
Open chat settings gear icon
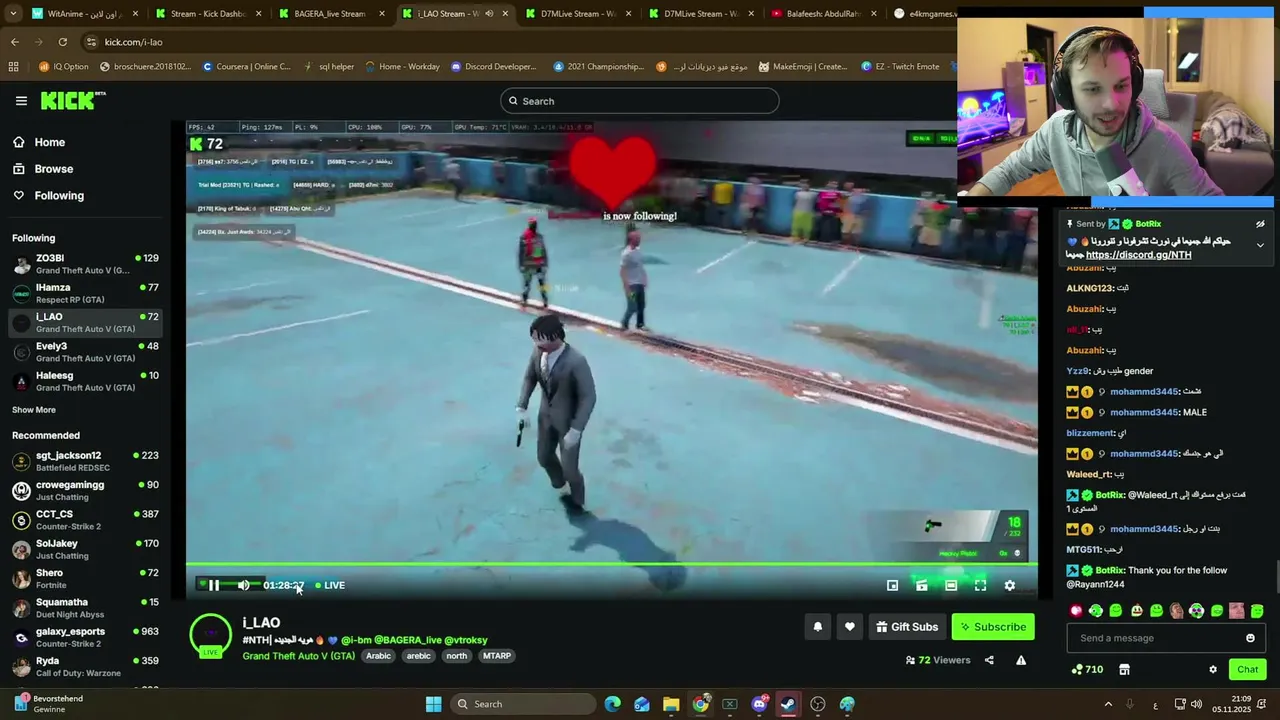[x=1213, y=670]
